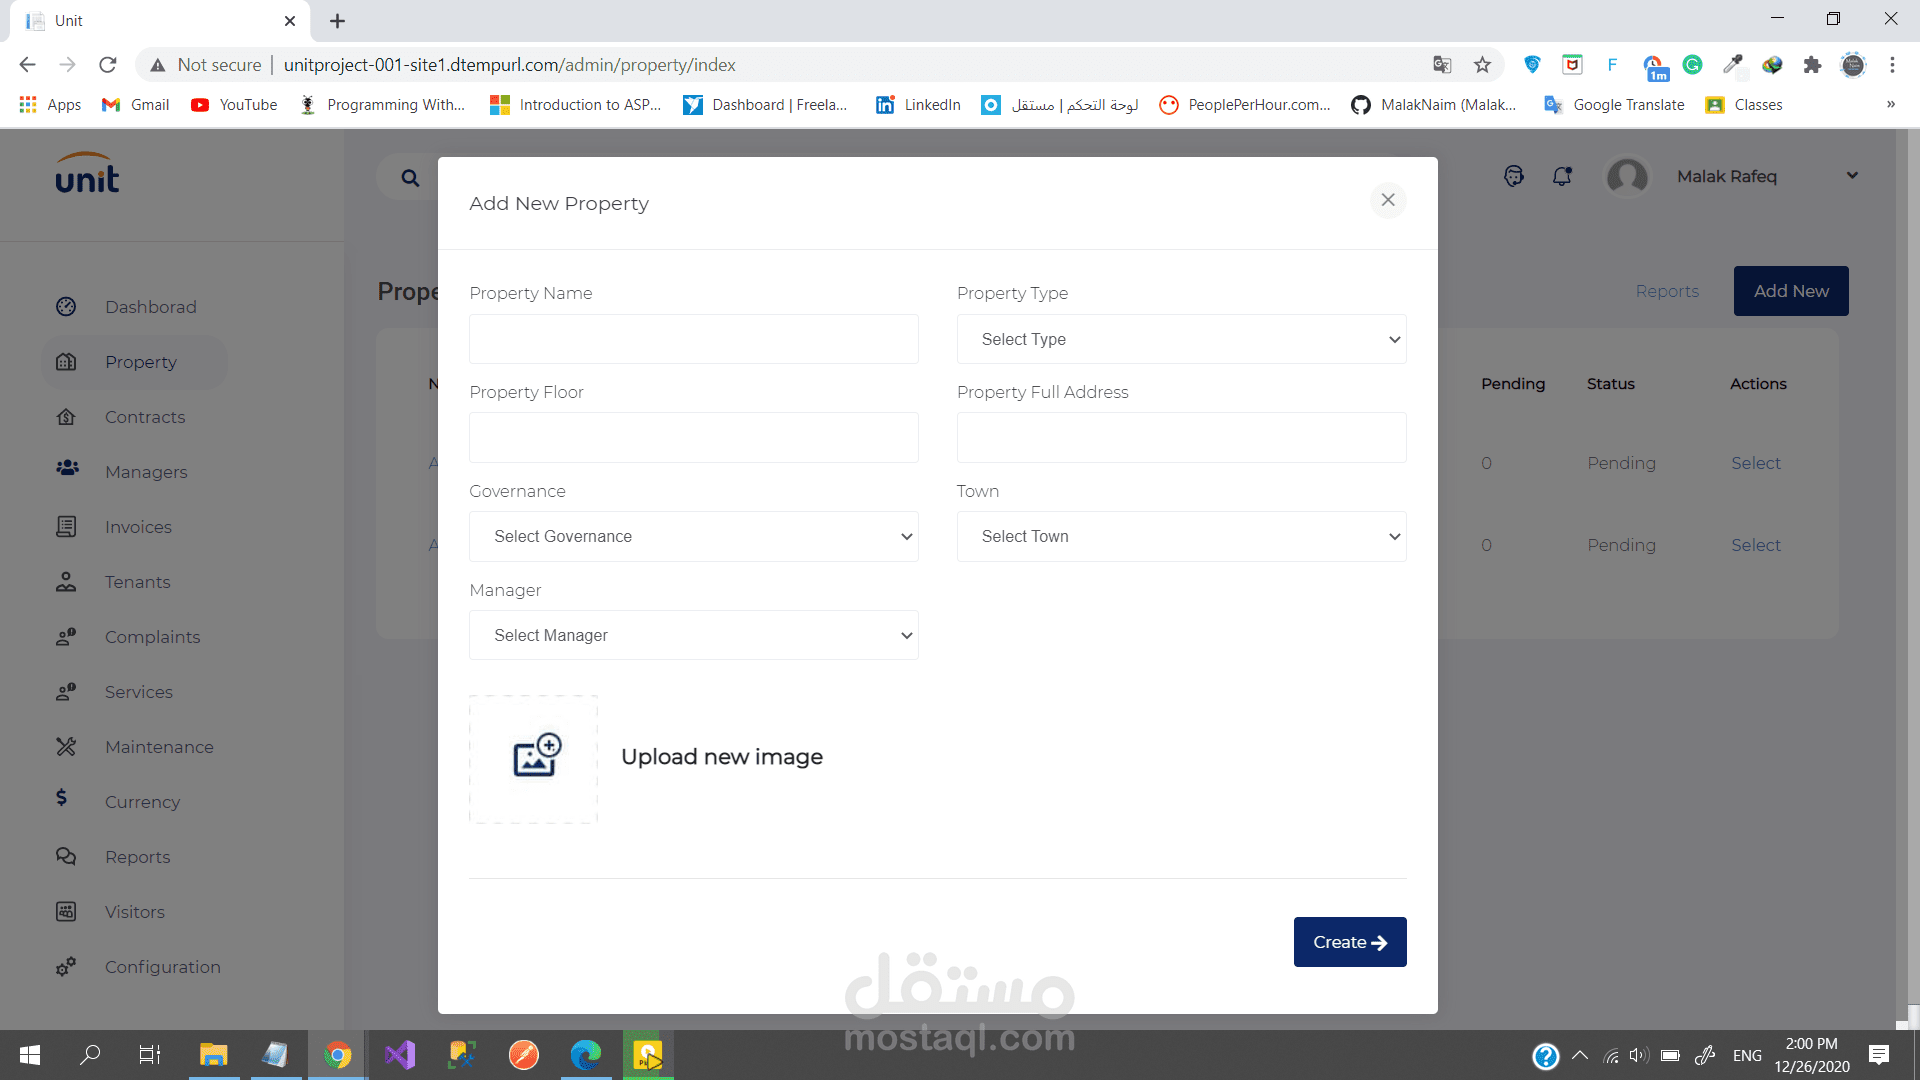Click the search magnifier icon

[410, 178]
